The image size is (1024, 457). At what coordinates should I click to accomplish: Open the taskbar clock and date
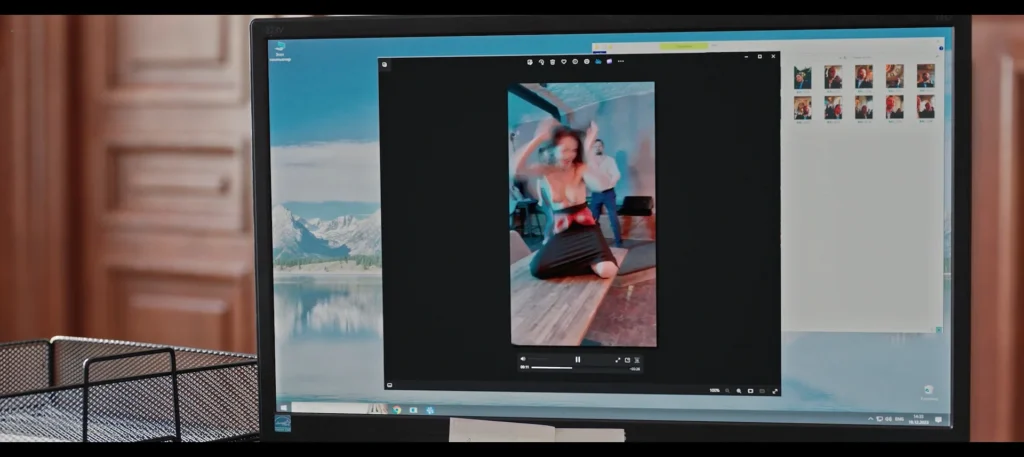(918, 418)
